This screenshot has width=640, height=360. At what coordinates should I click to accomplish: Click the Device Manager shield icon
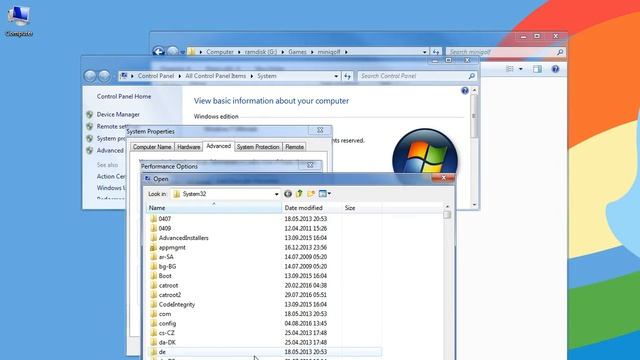pyautogui.click(x=90, y=115)
